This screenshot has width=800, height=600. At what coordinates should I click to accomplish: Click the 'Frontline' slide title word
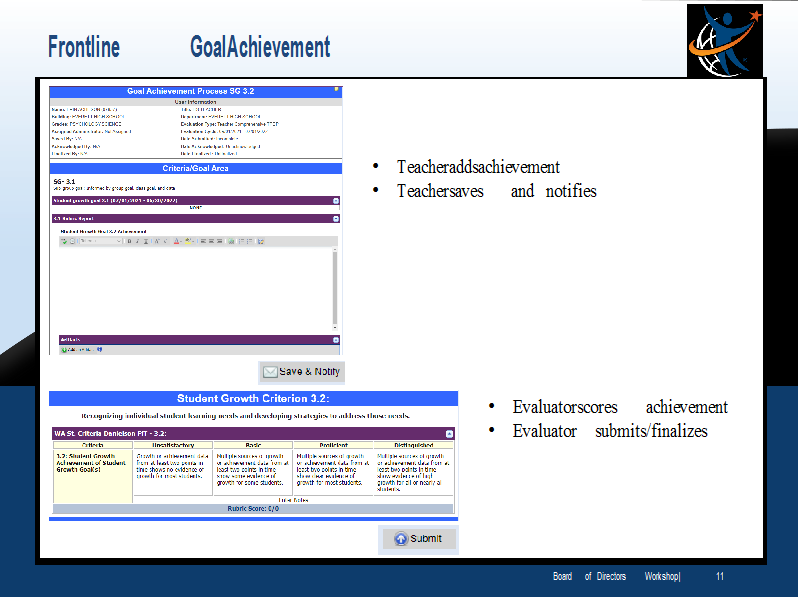[x=84, y=47]
